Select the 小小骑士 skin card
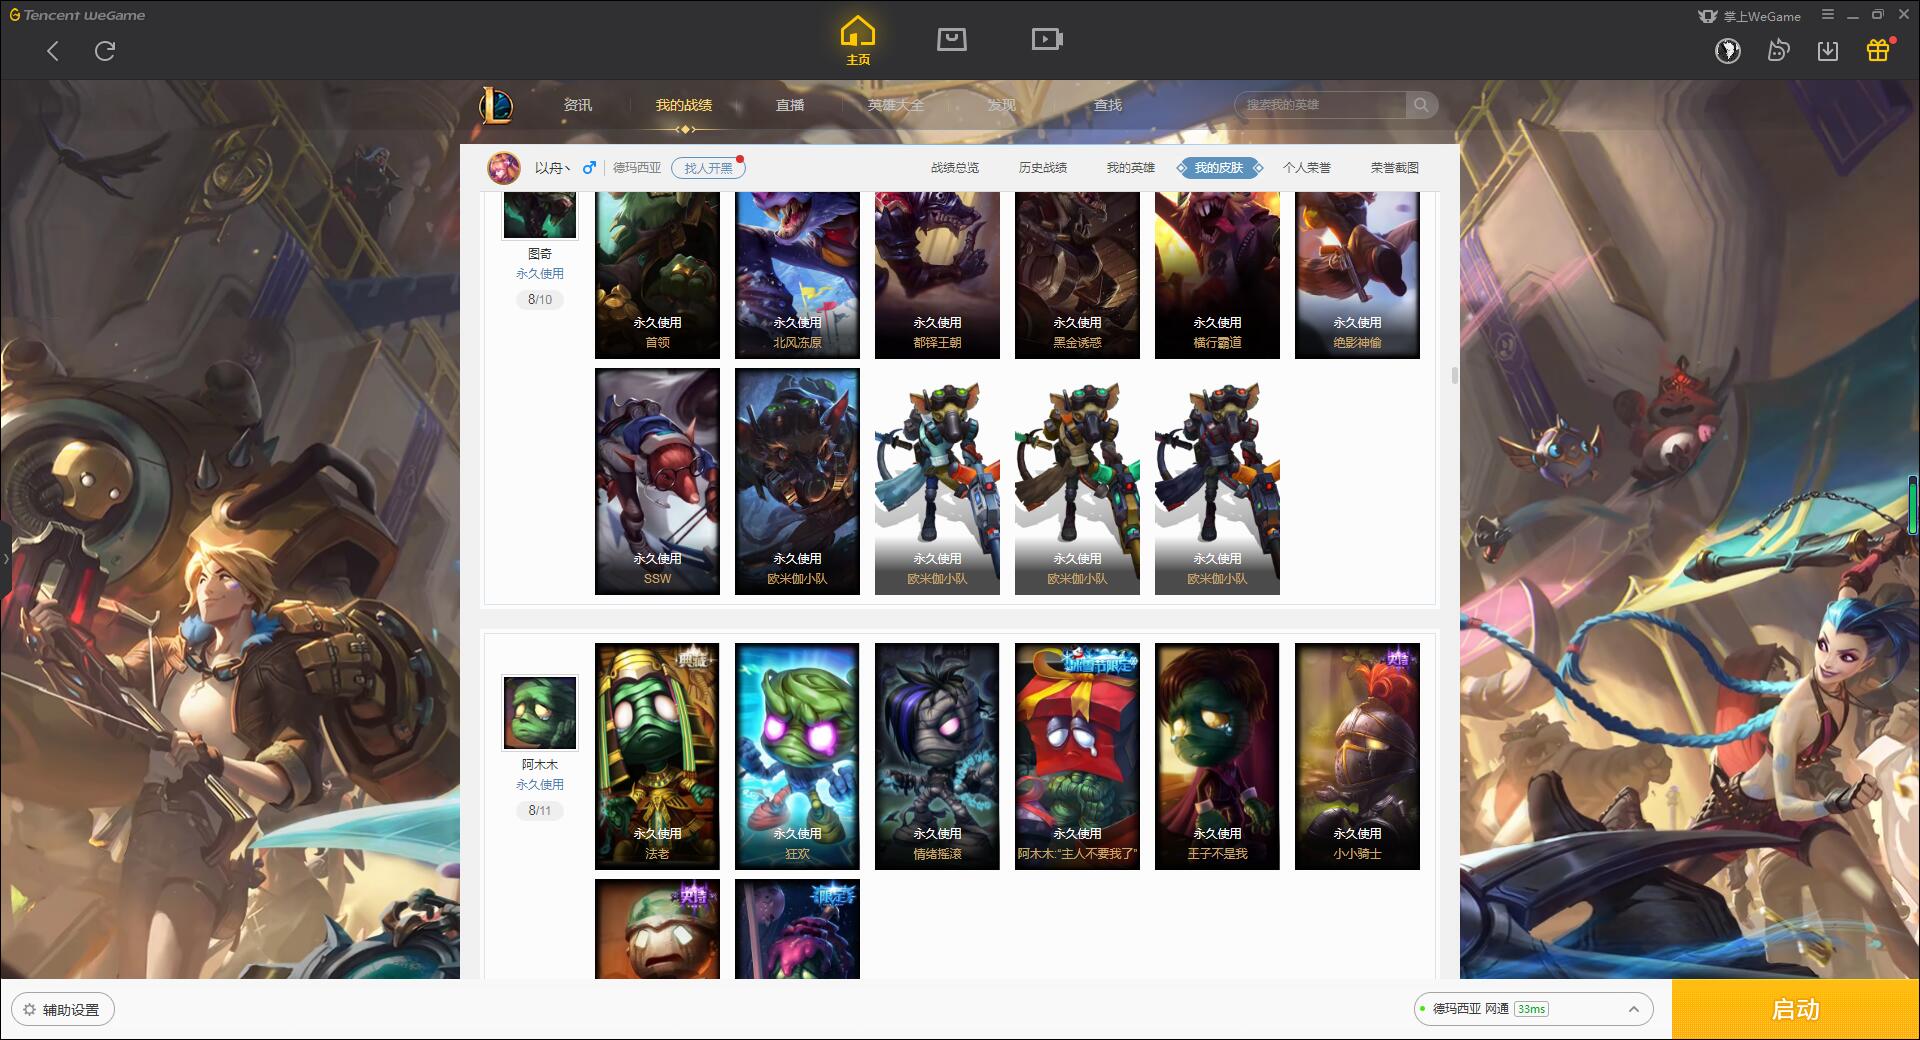This screenshot has width=1920, height=1040. (1357, 756)
